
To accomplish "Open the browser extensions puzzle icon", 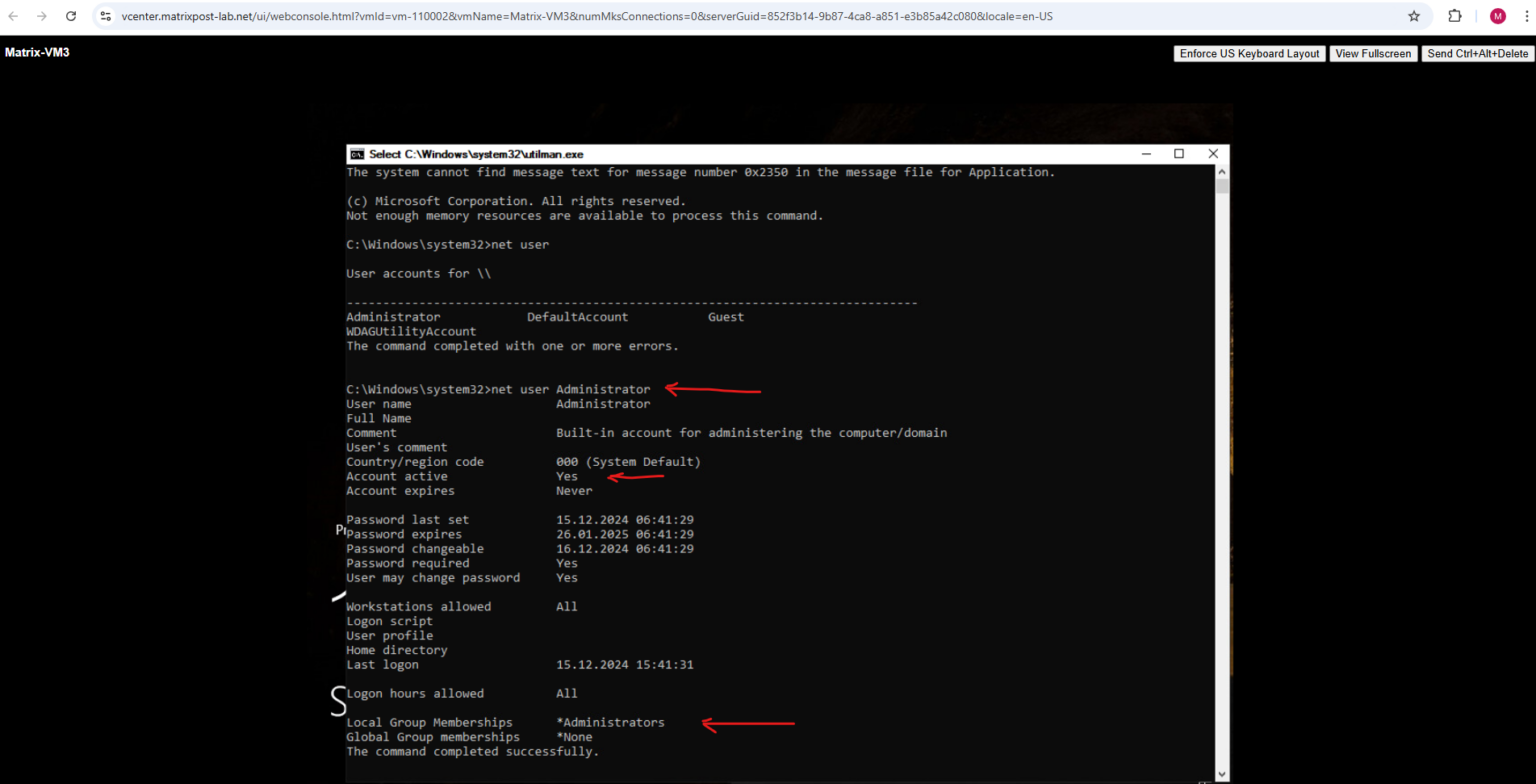I will [x=1455, y=16].
